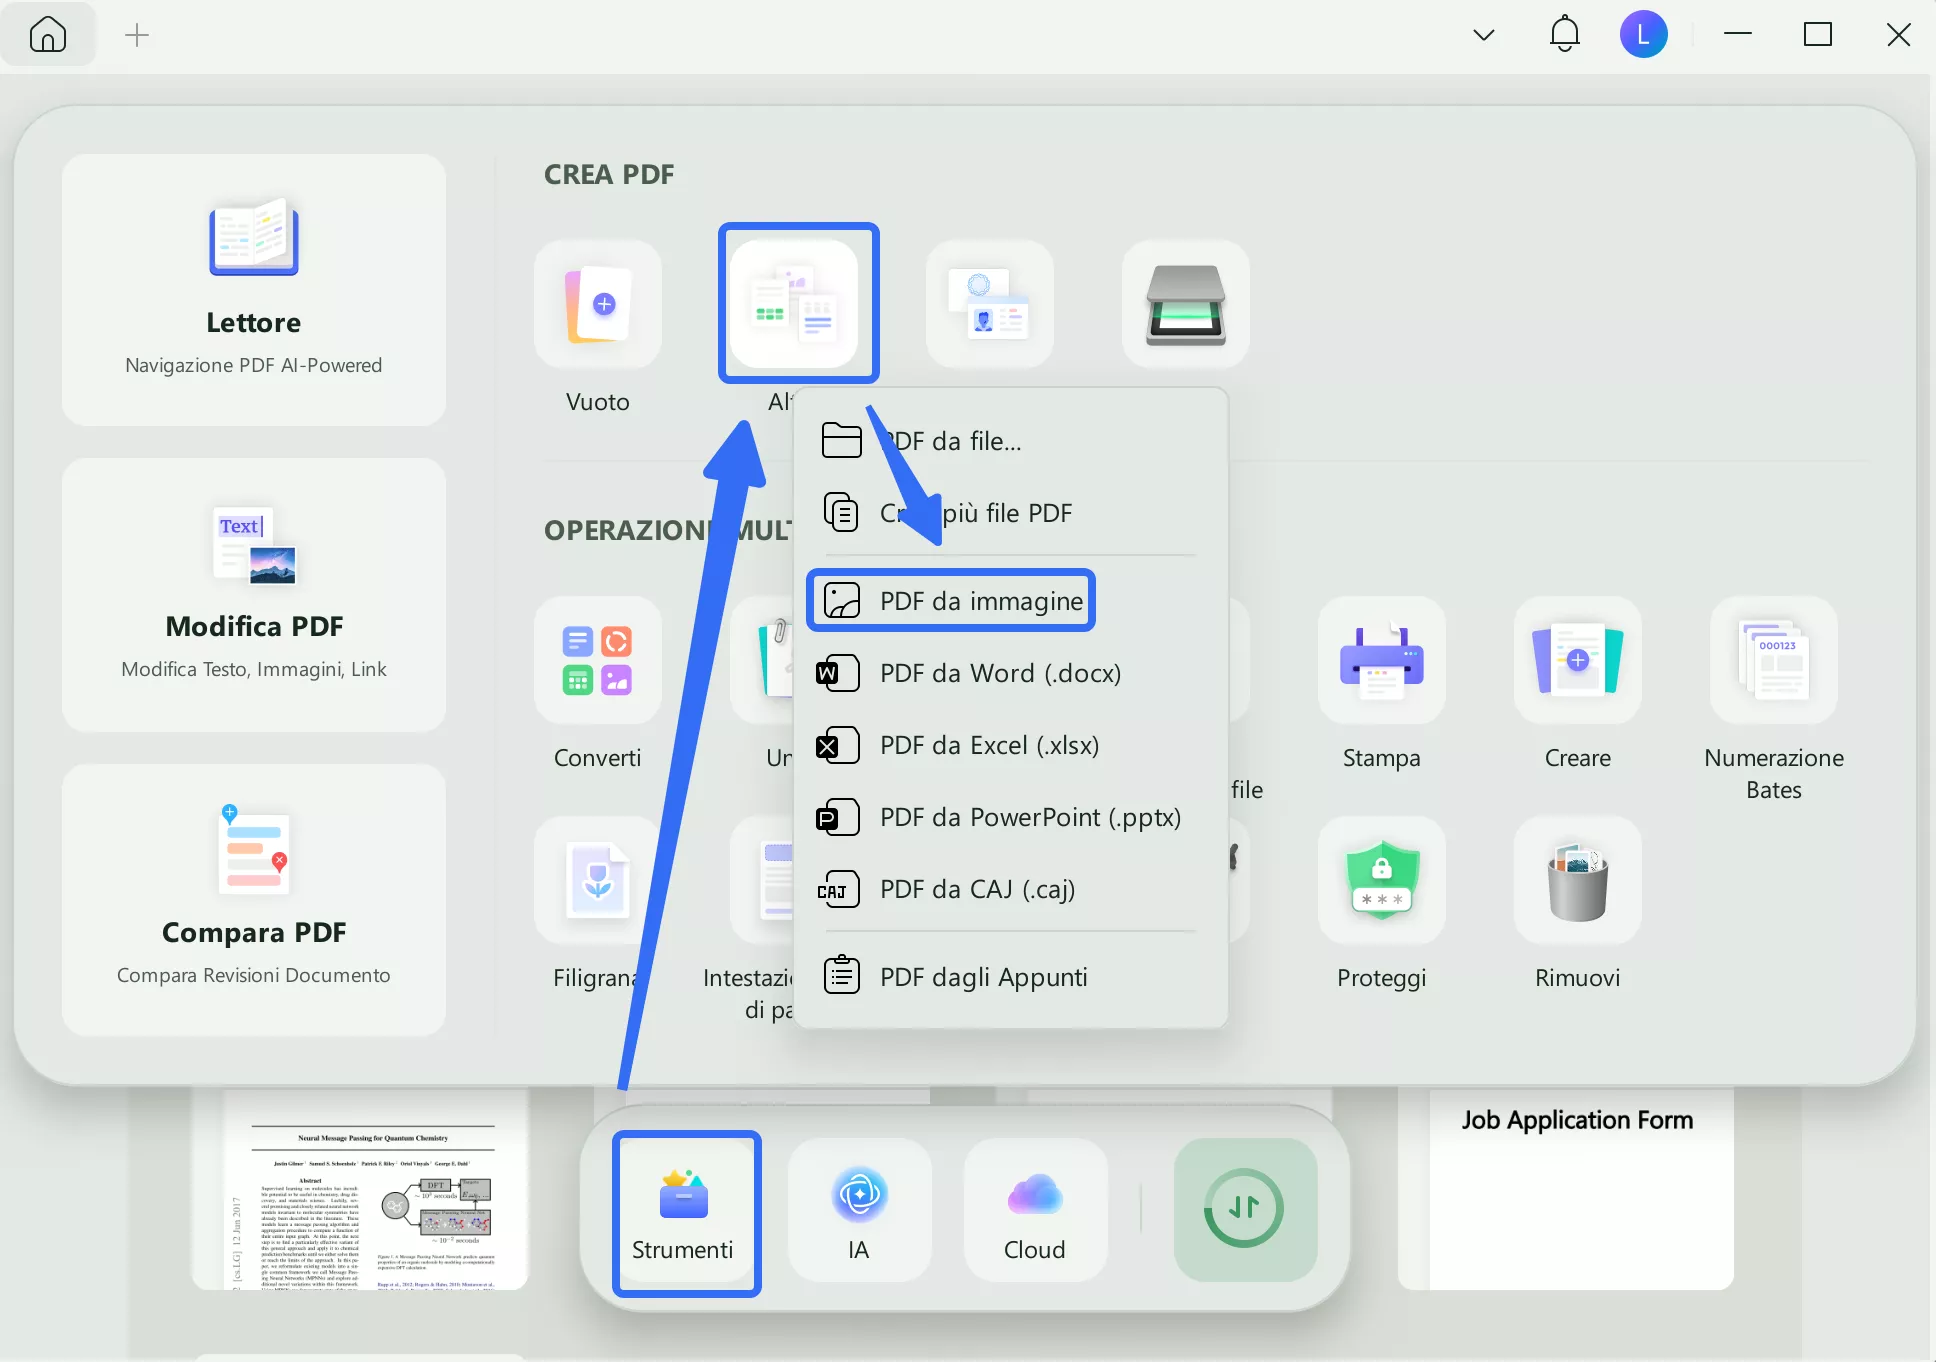Open the scanner create PDF icon
The height and width of the screenshot is (1362, 1936).
[1185, 304]
